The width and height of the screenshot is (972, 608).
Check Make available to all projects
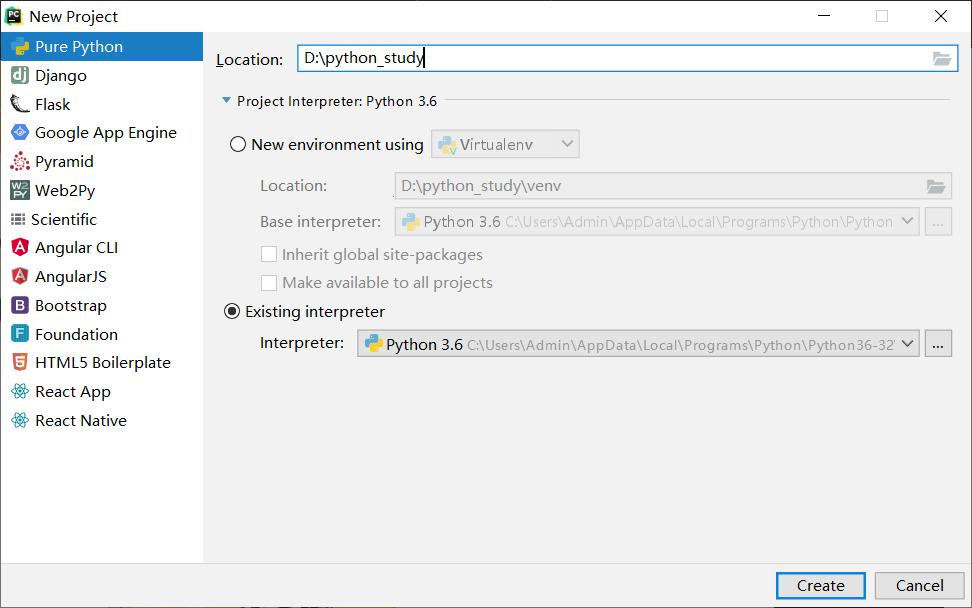tap(269, 283)
